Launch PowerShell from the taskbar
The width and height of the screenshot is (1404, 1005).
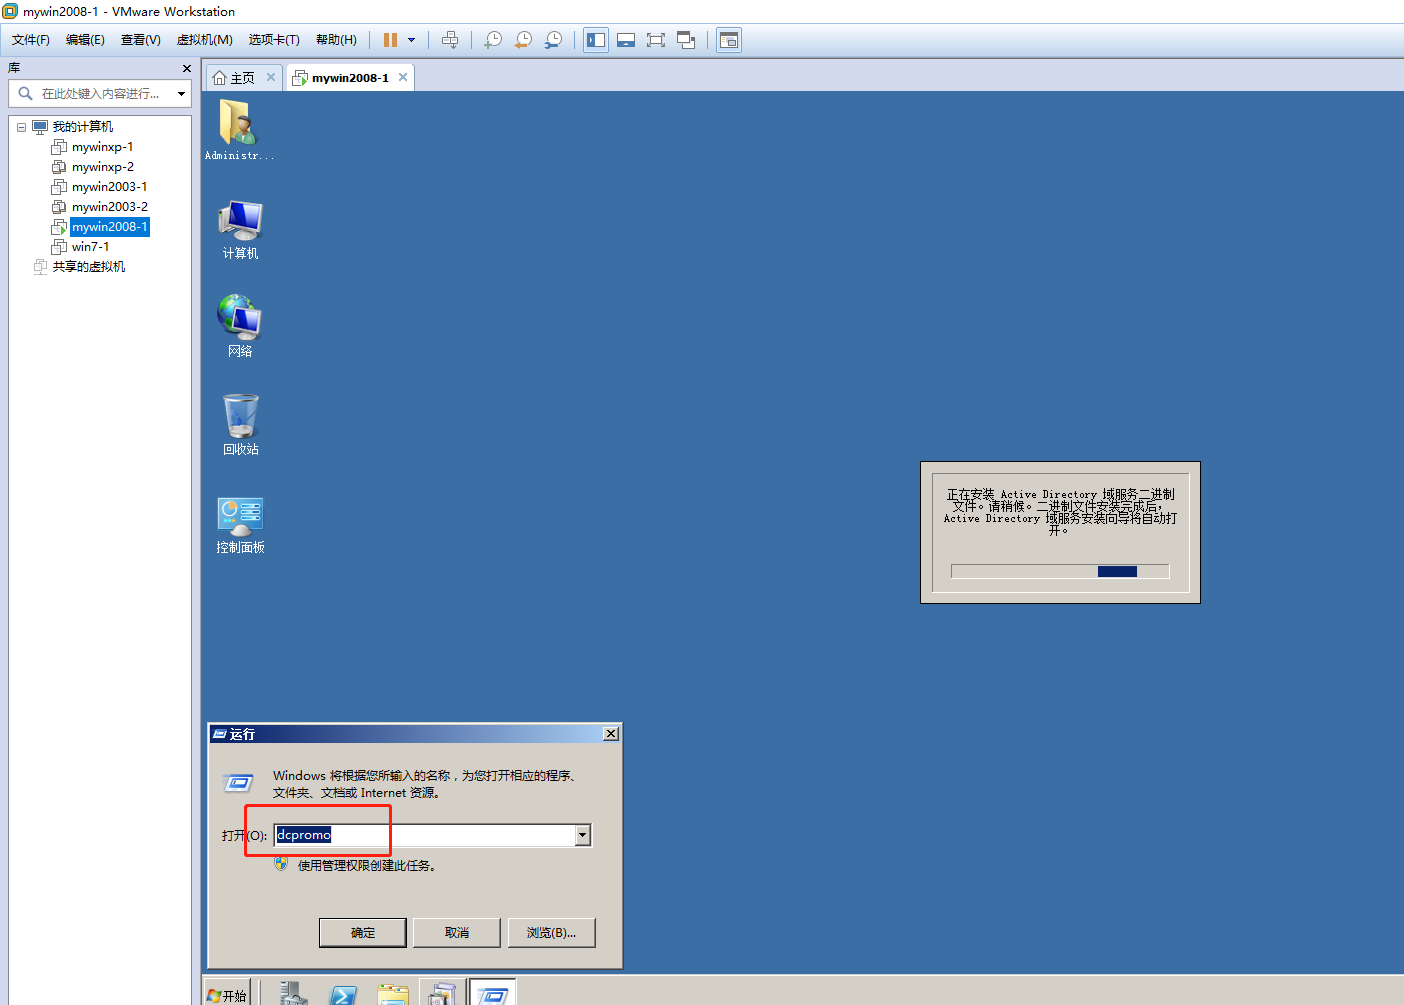(x=342, y=993)
